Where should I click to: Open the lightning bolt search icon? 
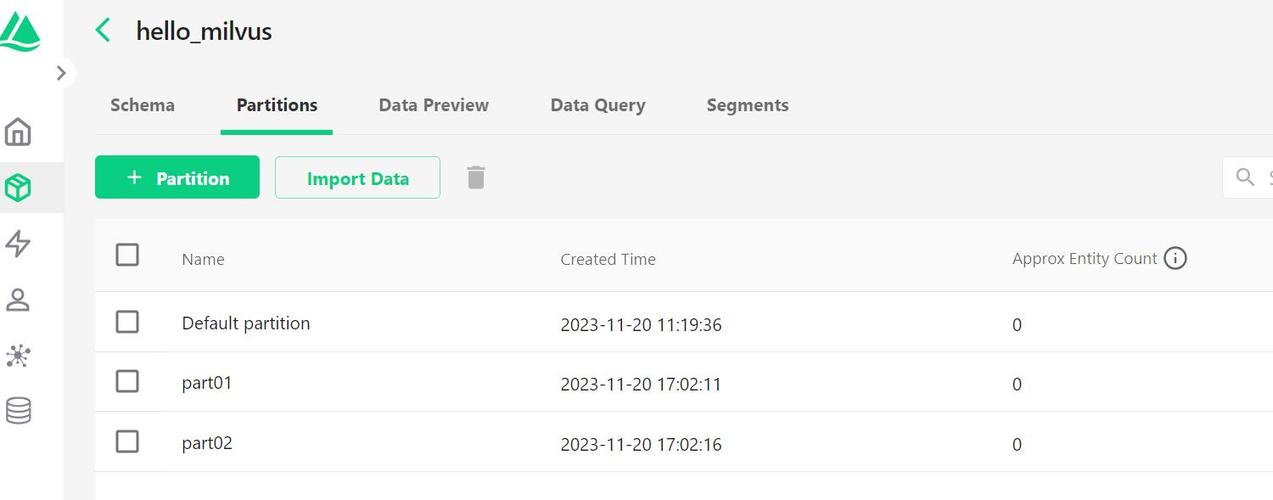[18, 243]
